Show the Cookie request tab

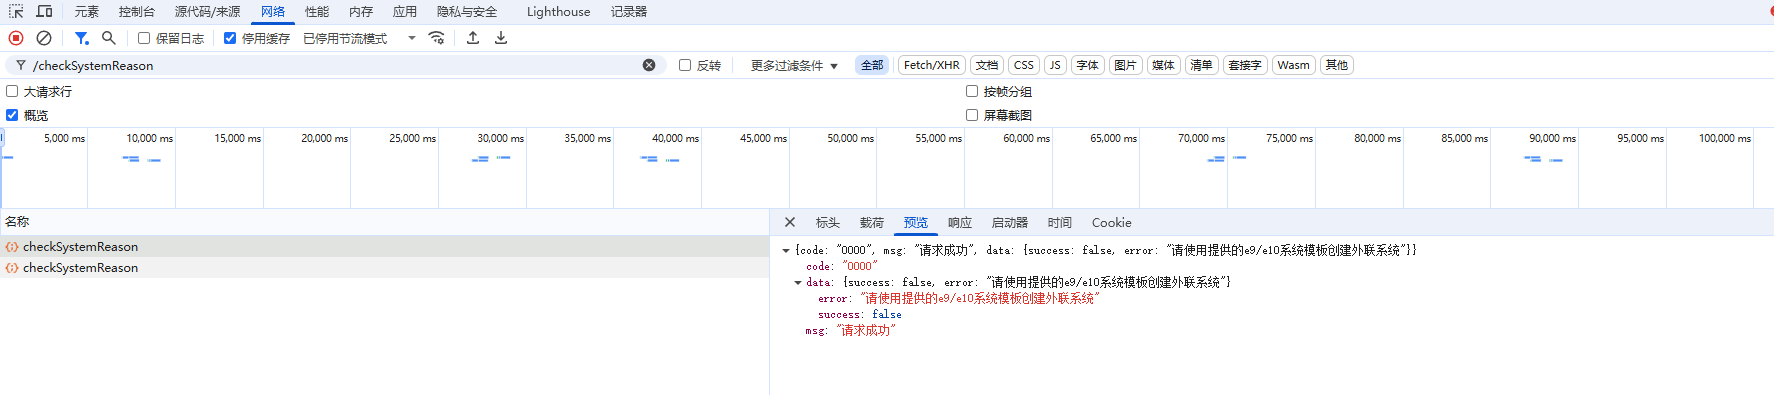(1111, 222)
